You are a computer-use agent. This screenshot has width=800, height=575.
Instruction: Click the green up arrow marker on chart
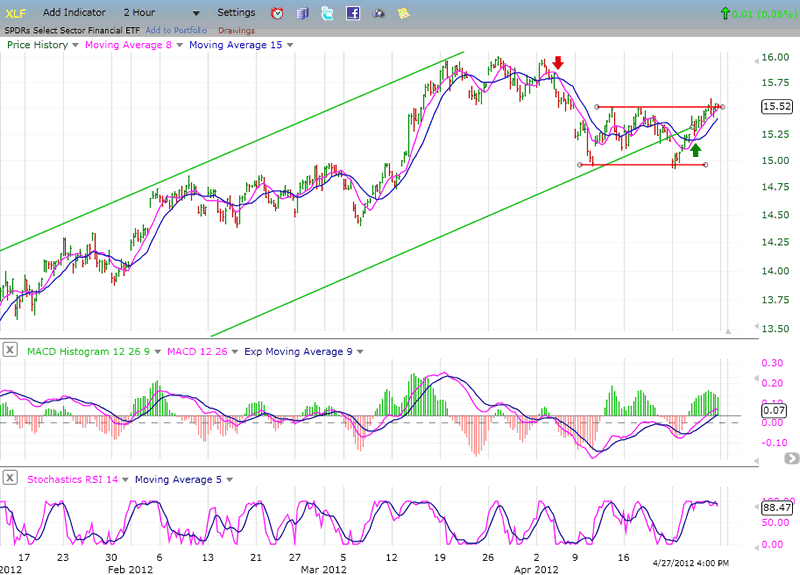pos(696,149)
